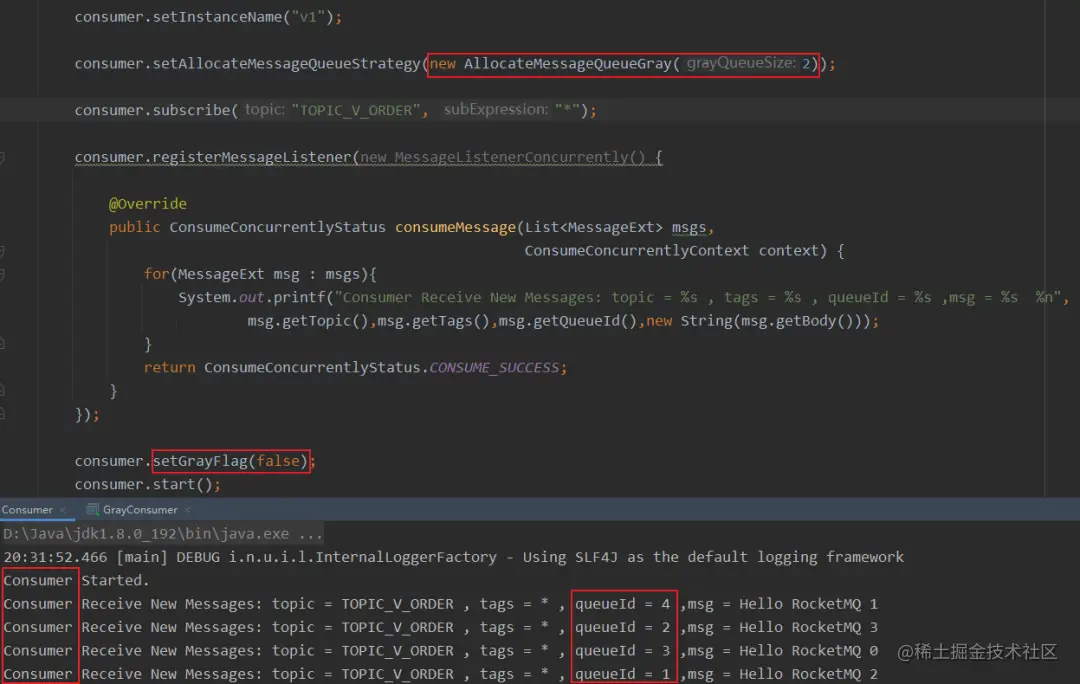Click 'queueId = 1' in console output
Viewport: 1080px width, 684px height.
(623, 674)
